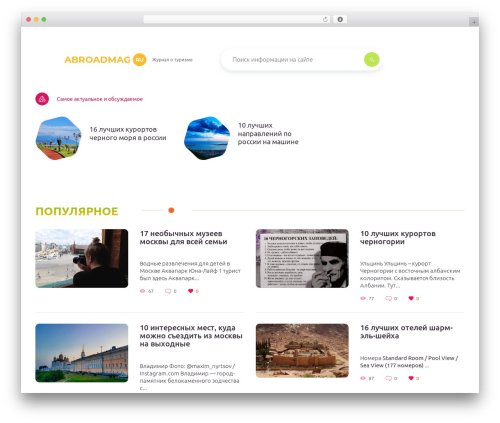The height and width of the screenshot is (423, 500).
Task: Open '16 лучших курортов черного моря' link
Action: click(x=128, y=134)
